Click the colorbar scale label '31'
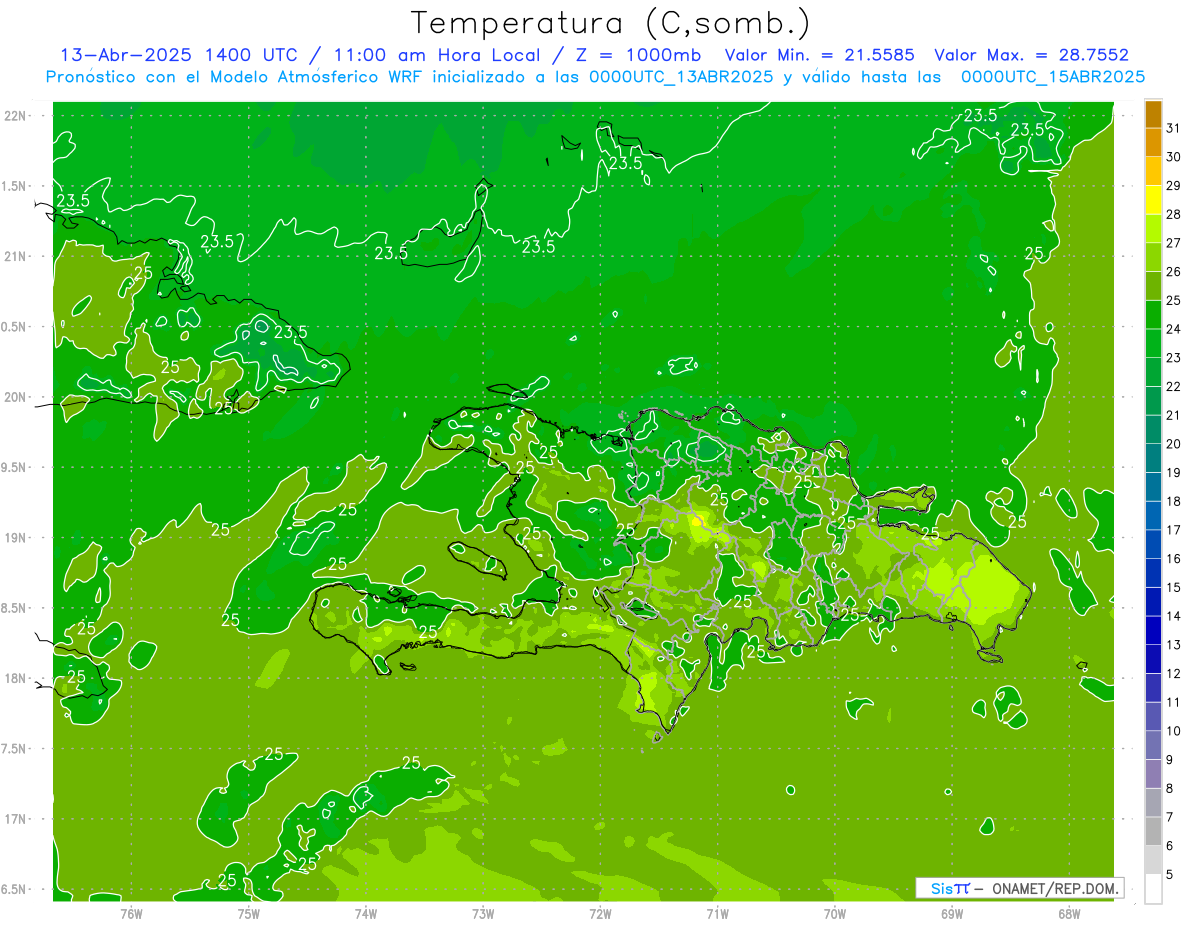Screen dimensions: 1200x927 1174,128
